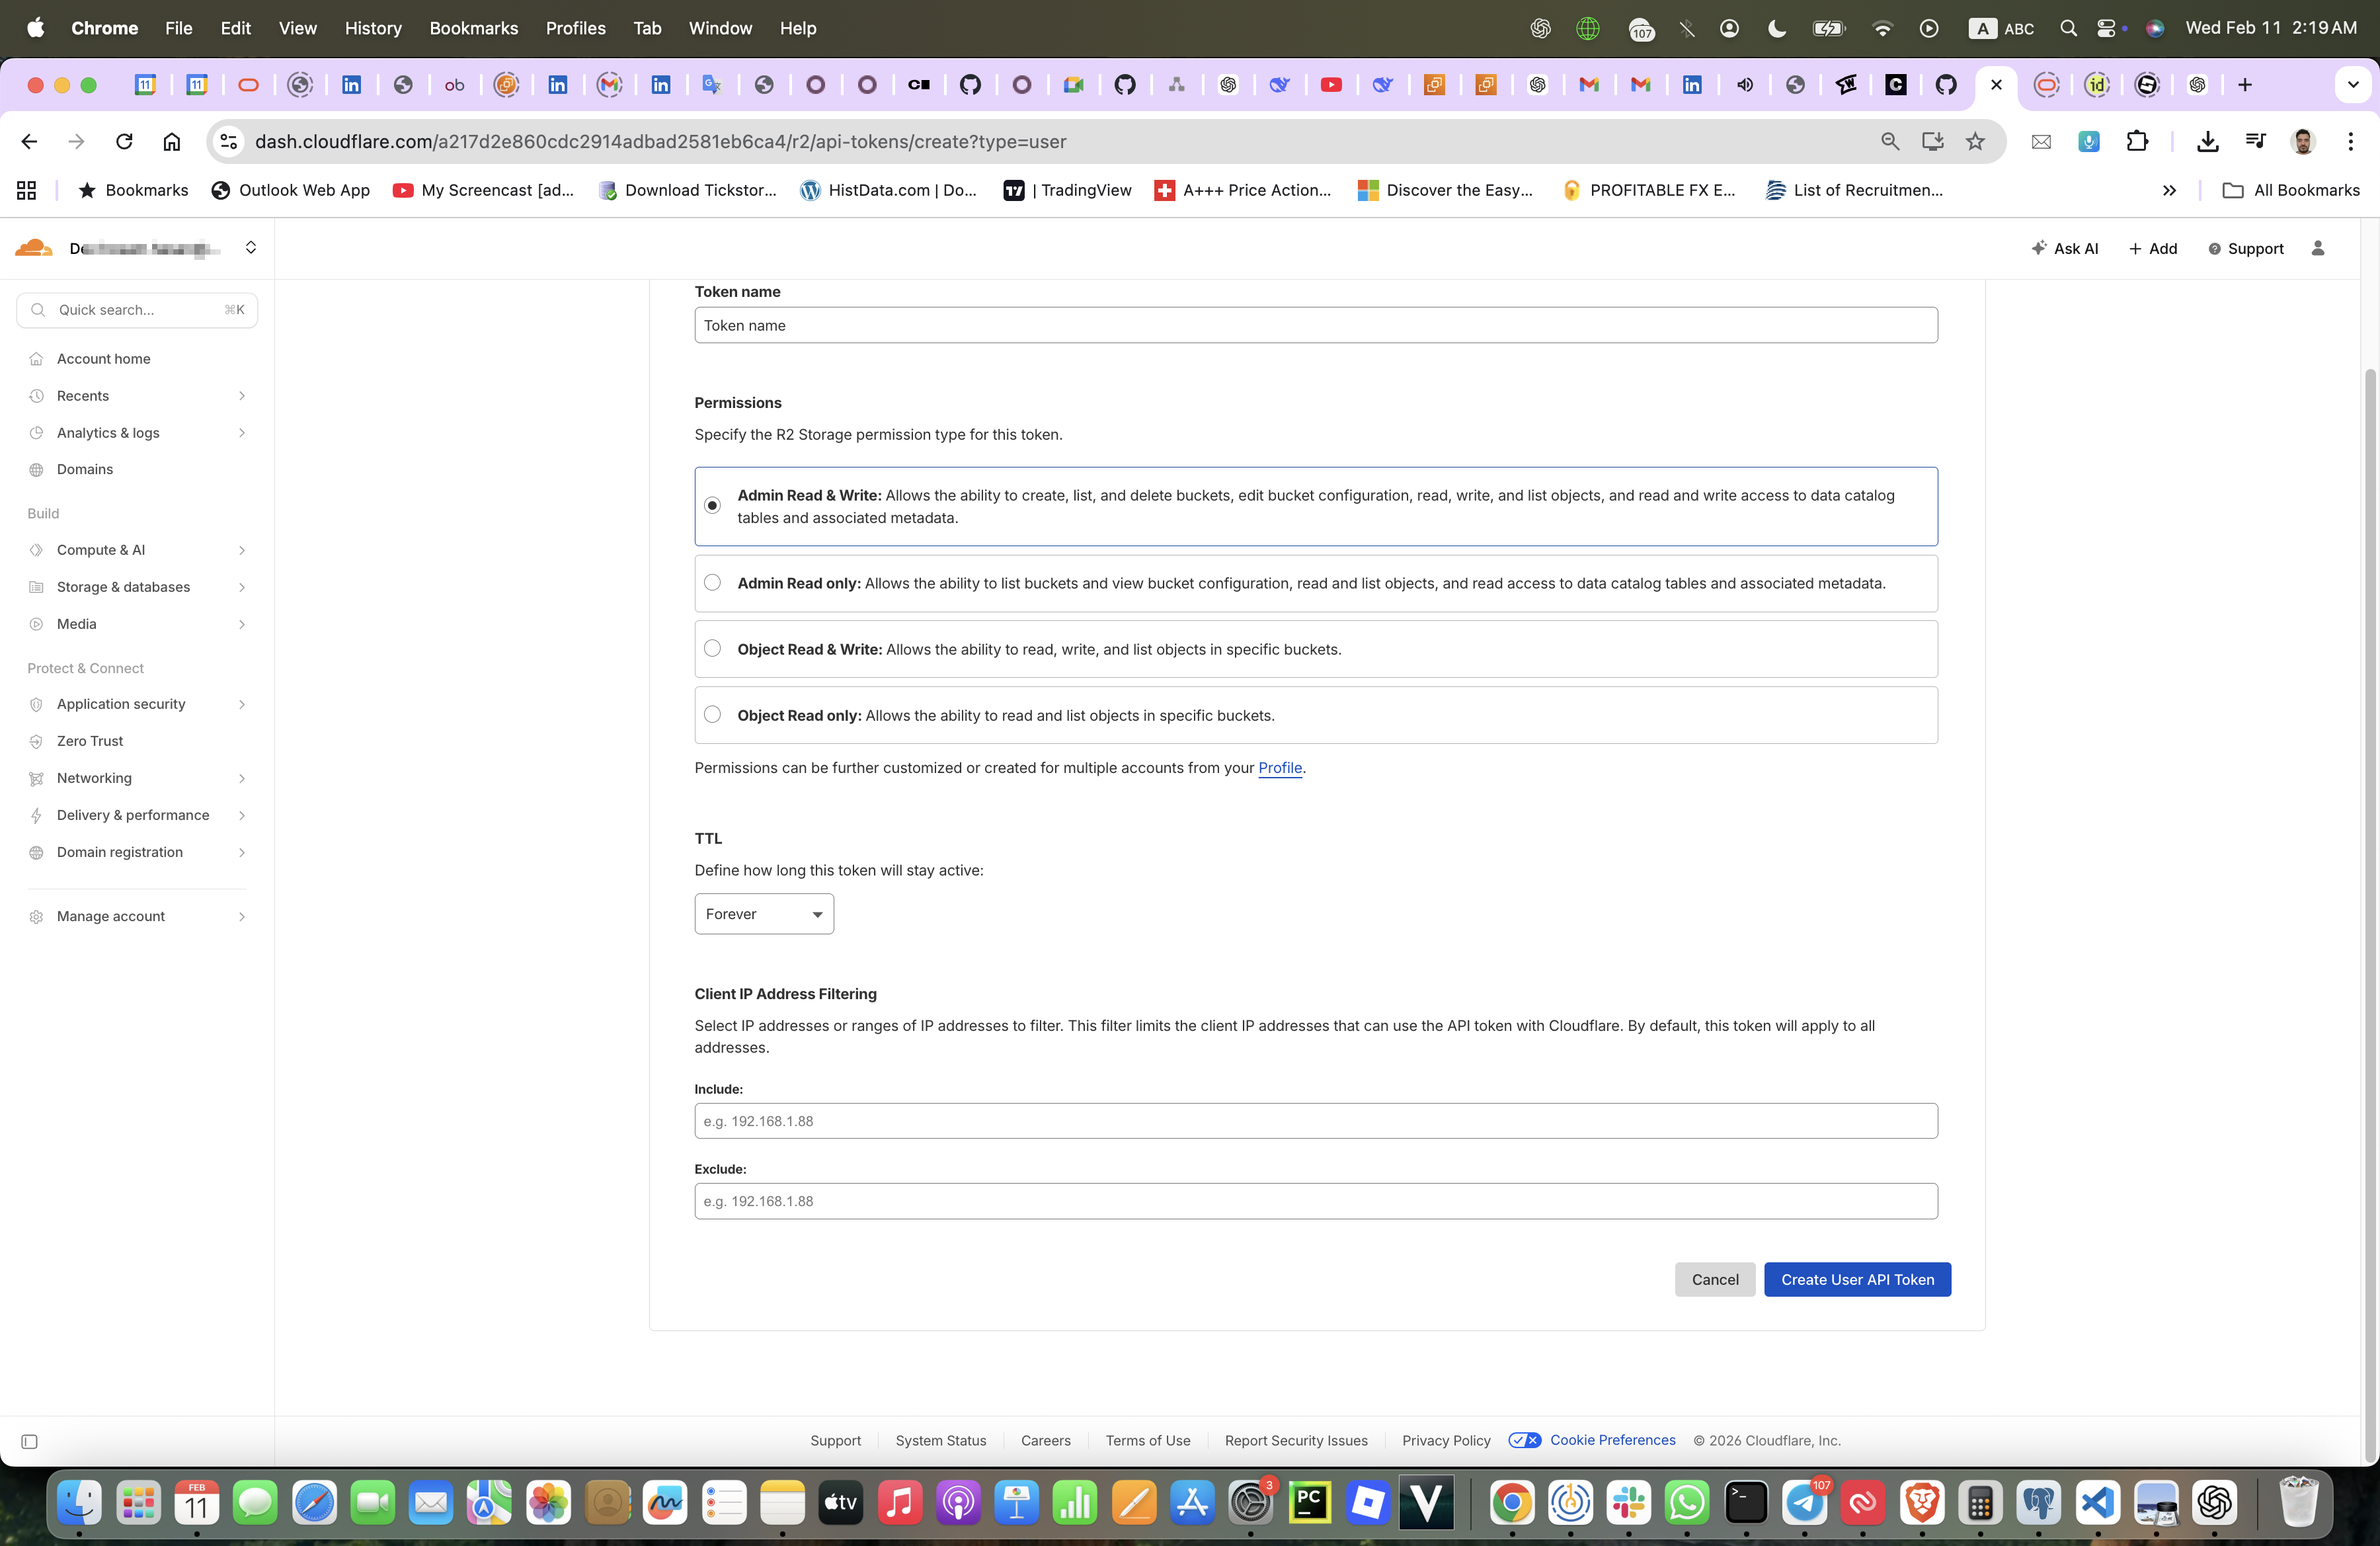
Task: Select Admin Read only radio button
Action: (712, 583)
